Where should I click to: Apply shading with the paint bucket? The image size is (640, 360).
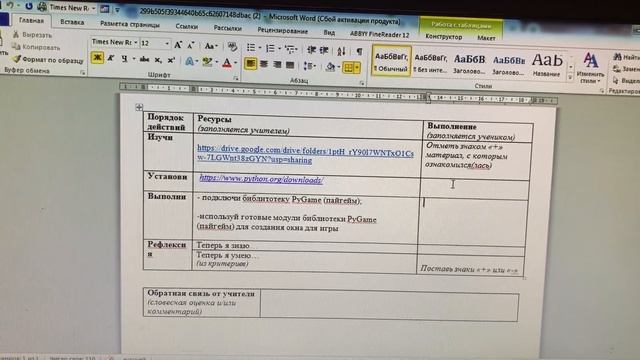click(x=330, y=67)
